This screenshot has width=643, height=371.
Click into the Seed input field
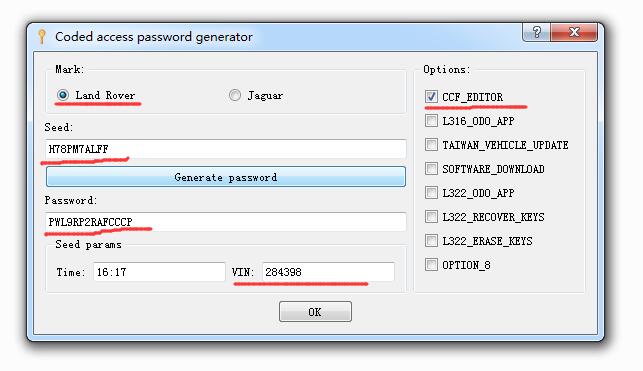tap(226, 149)
